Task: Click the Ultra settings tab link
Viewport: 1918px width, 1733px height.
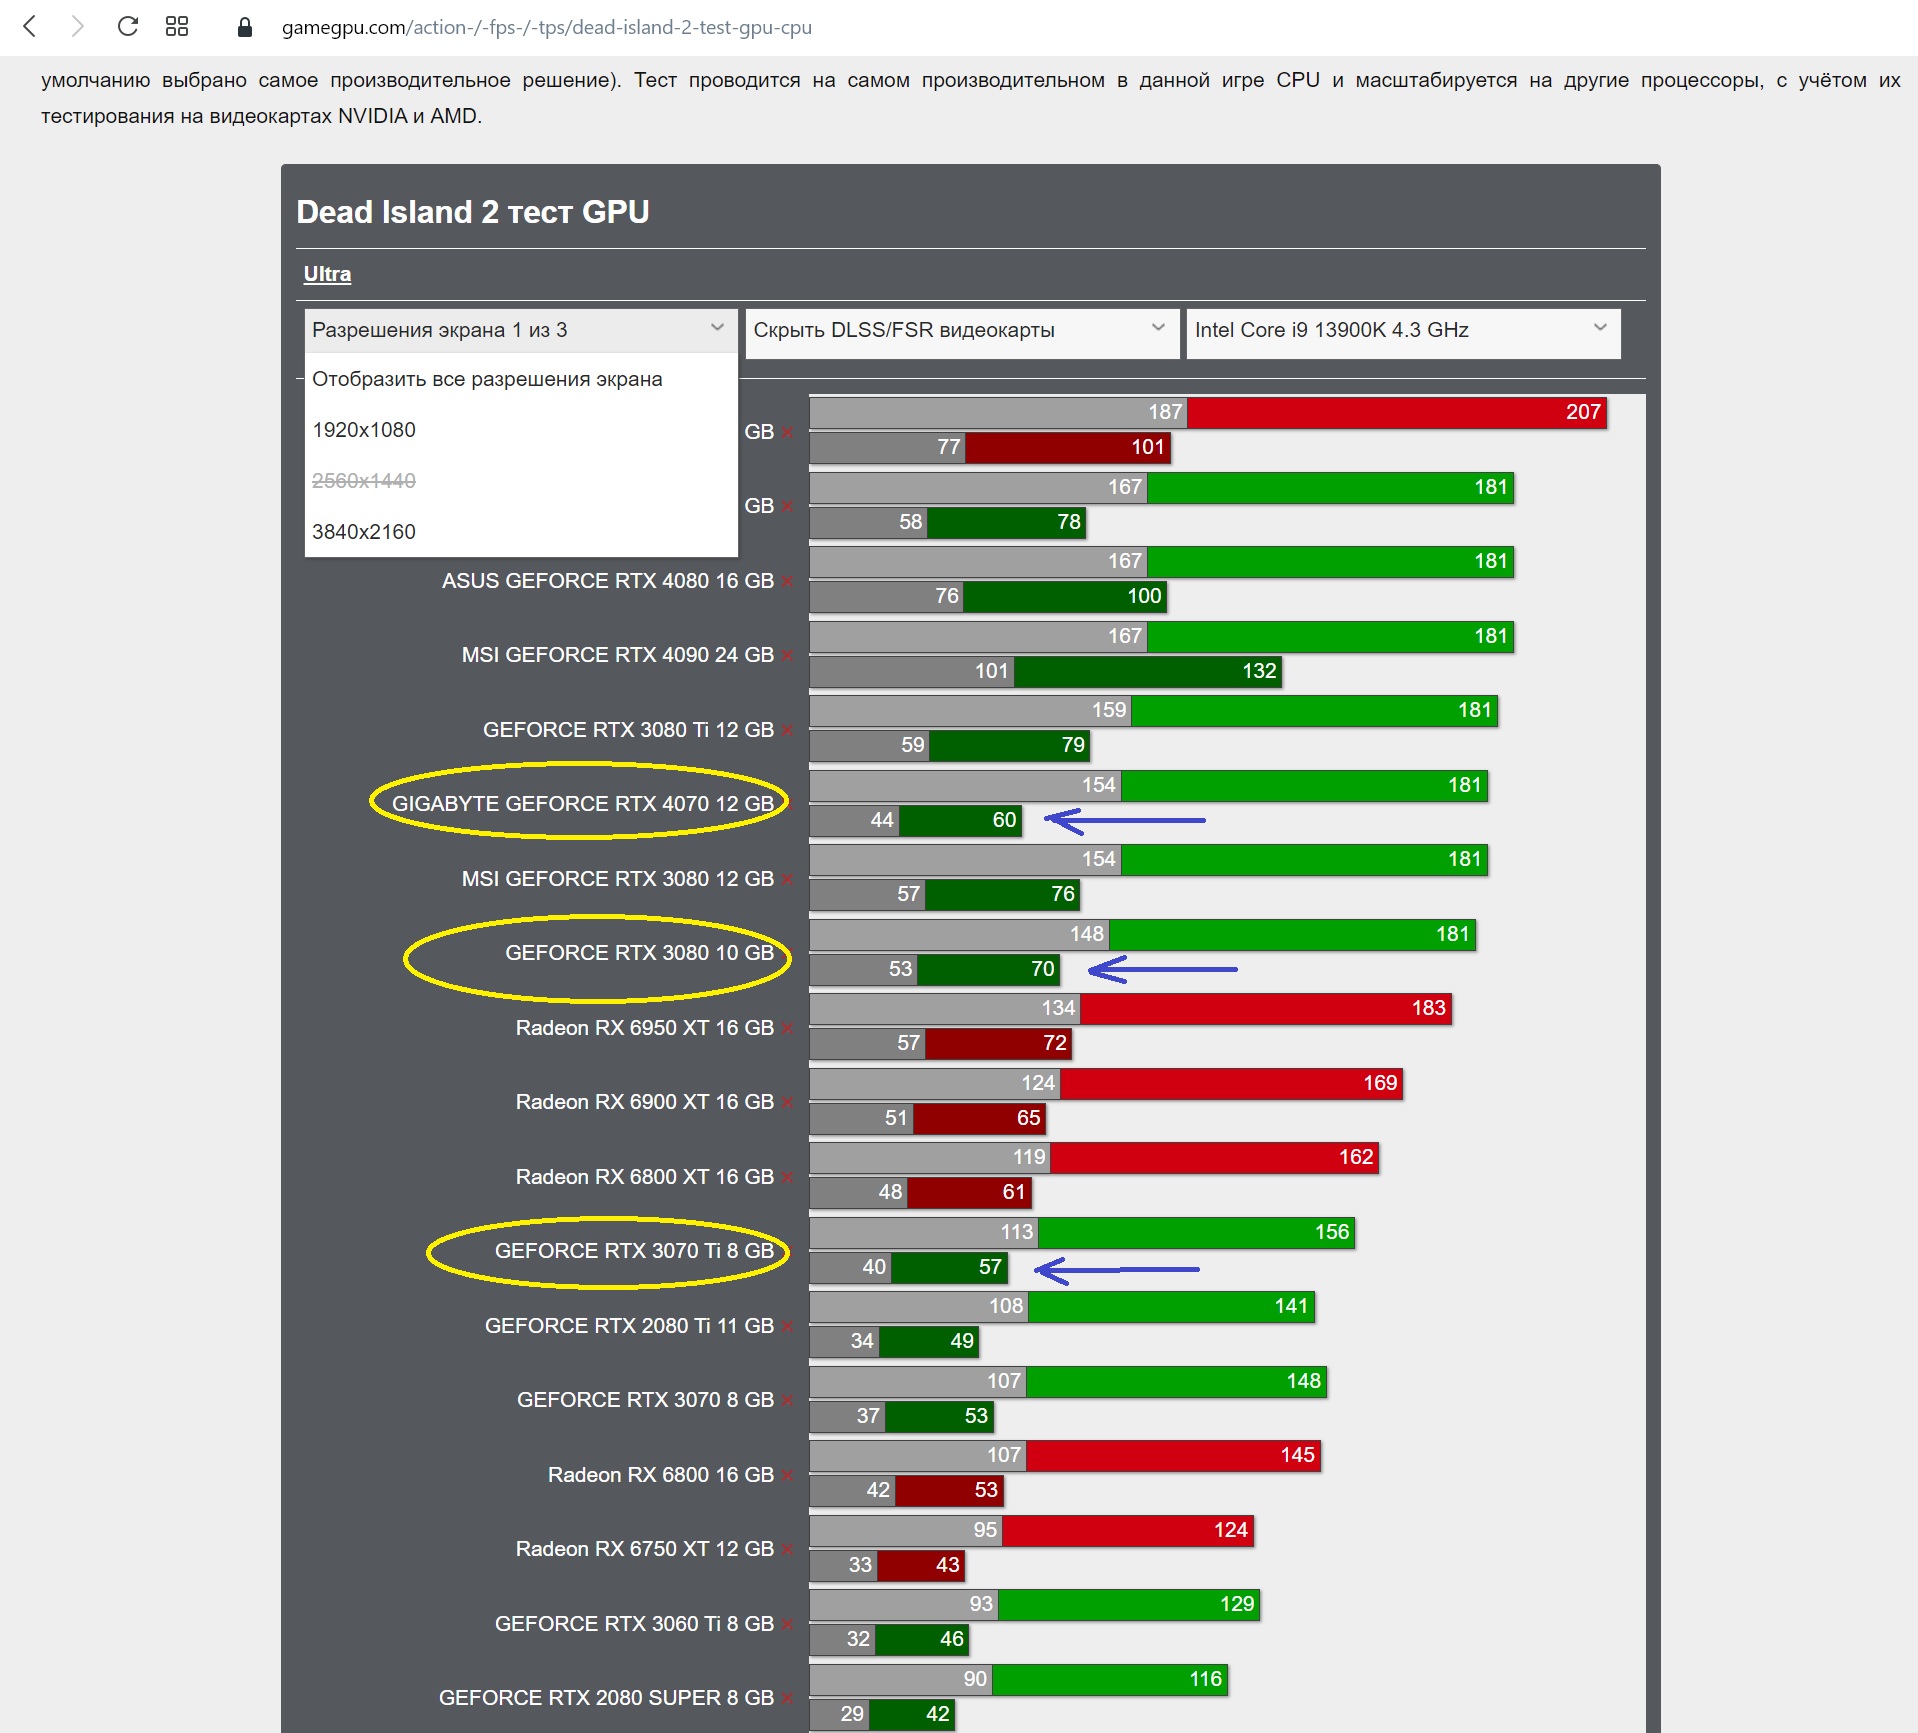Action: coord(327,274)
